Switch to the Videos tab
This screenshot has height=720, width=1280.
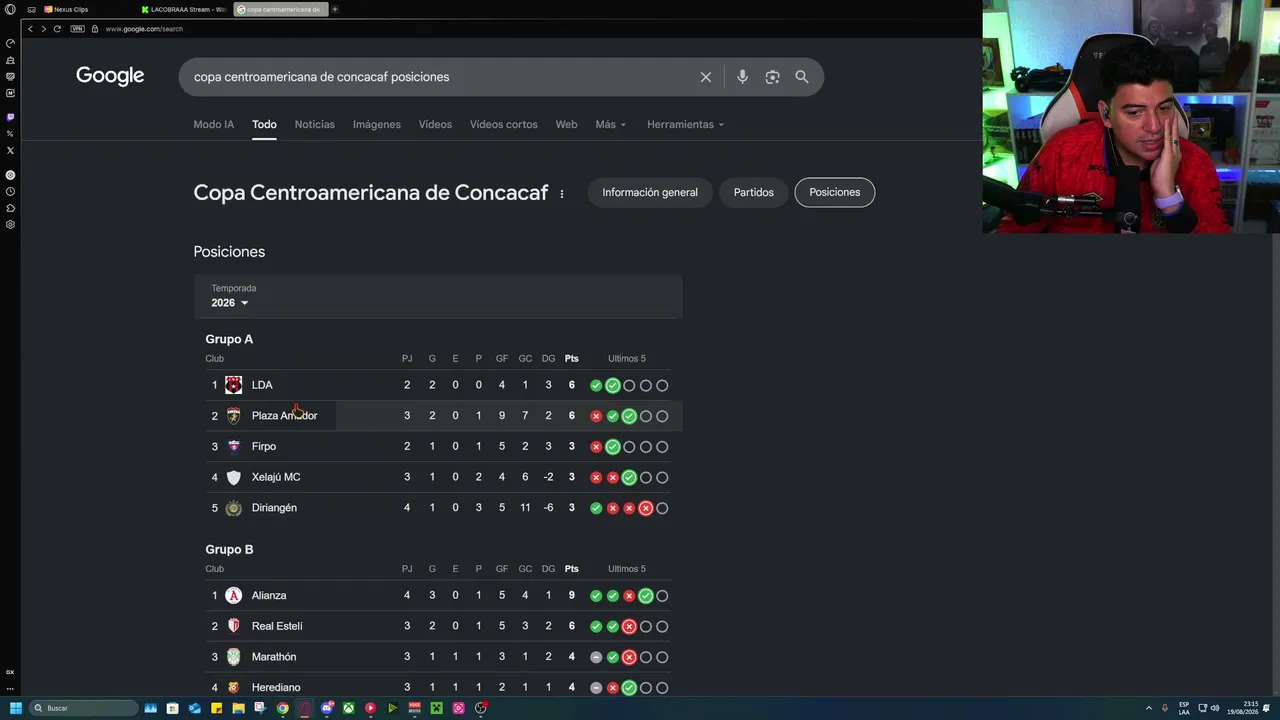(x=435, y=125)
